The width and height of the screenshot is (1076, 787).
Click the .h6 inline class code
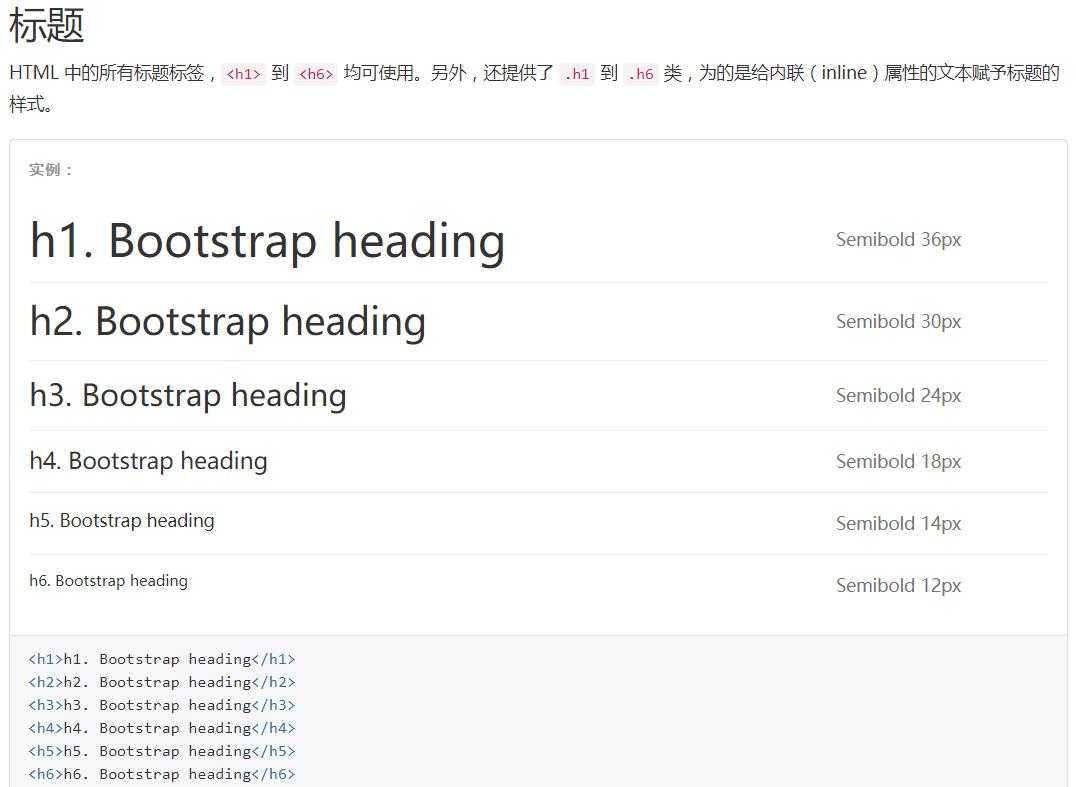(x=641, y=73)
